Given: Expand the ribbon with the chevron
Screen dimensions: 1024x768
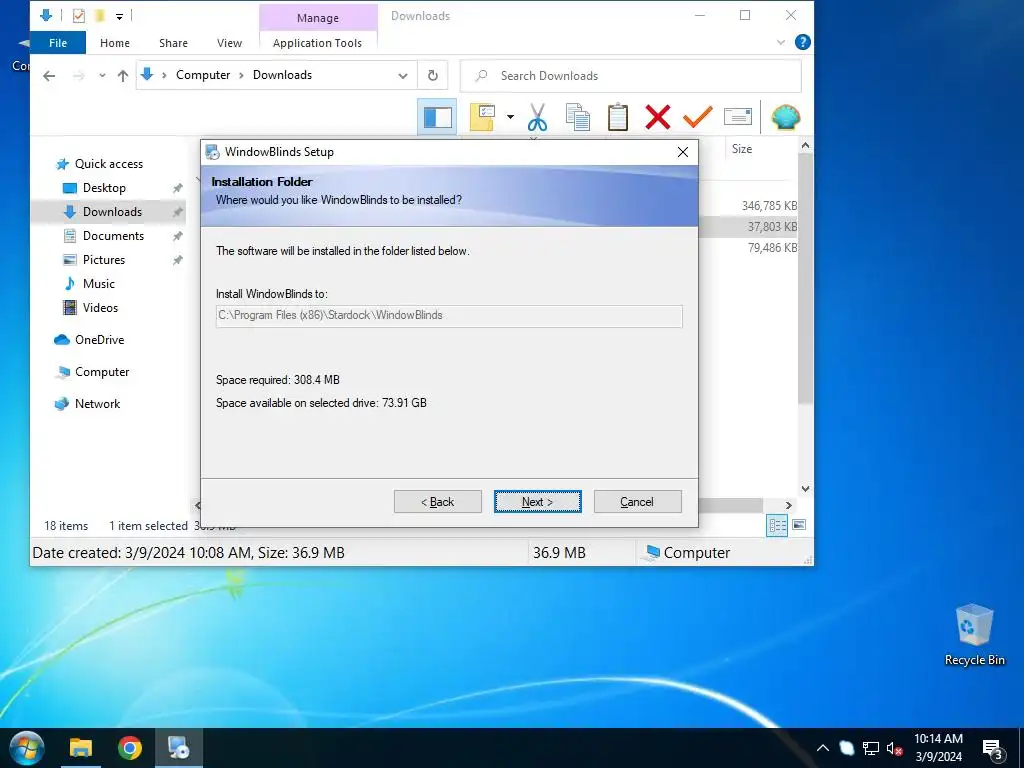Looking at the screenshot, I should [x=781, y=42].
